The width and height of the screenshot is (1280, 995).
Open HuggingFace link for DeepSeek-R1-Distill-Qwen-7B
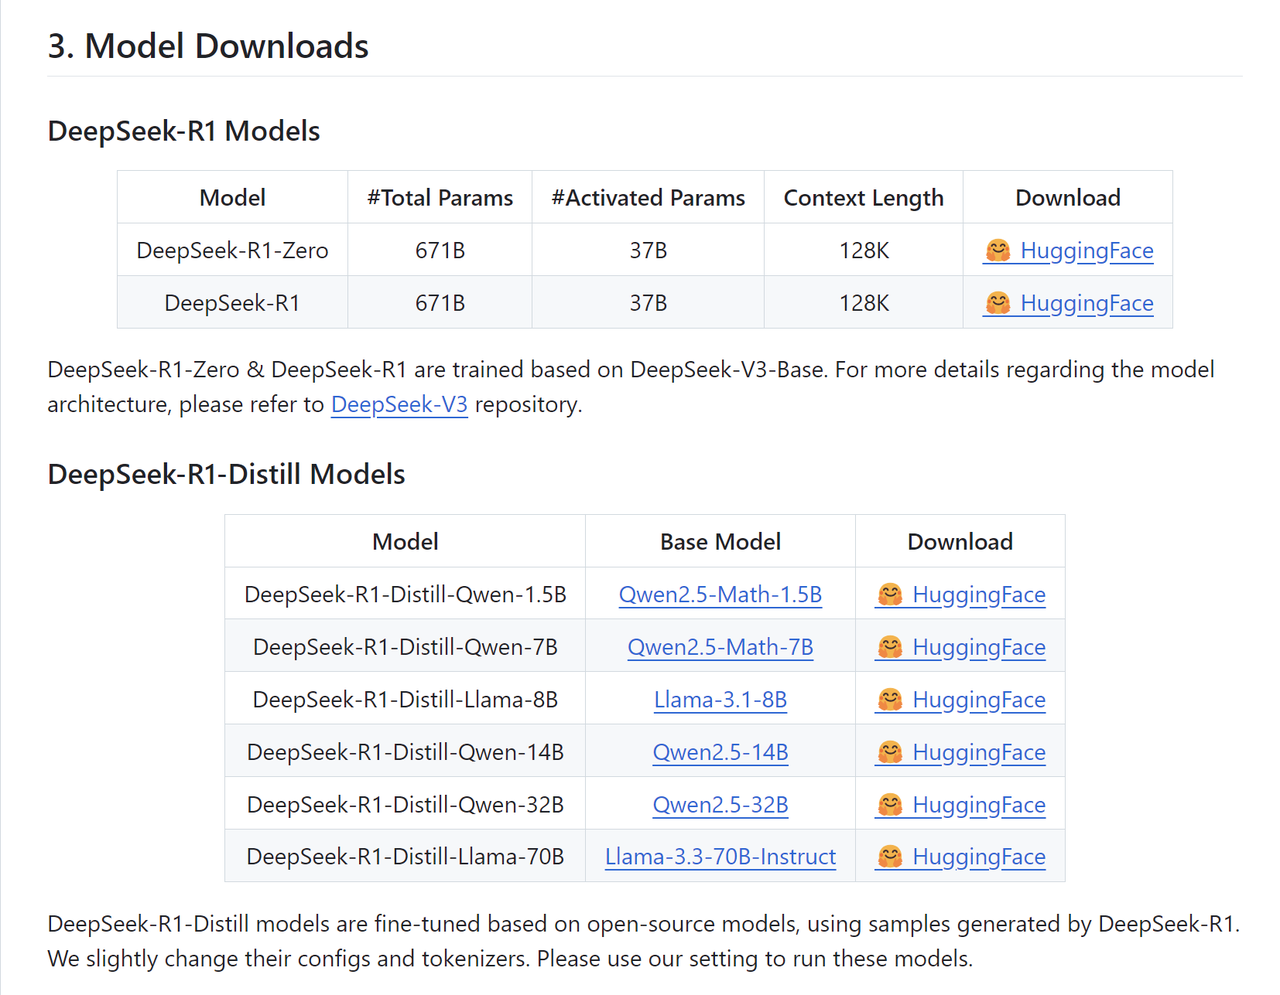(x=960, y=647)
